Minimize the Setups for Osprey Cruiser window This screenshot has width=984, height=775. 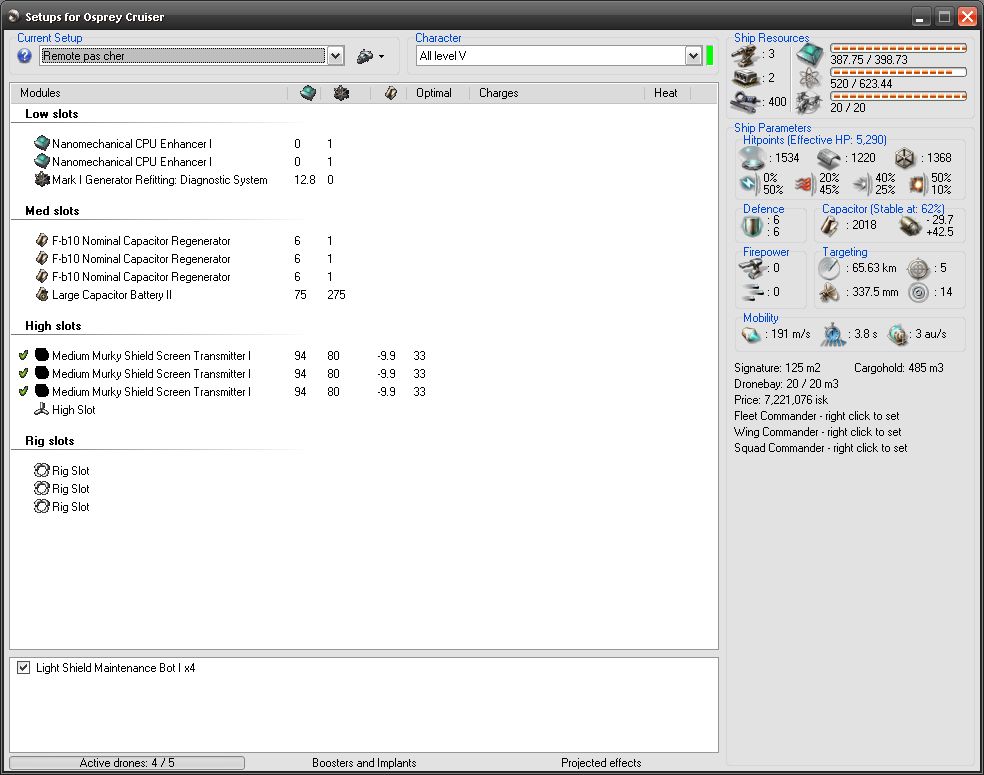920,17
